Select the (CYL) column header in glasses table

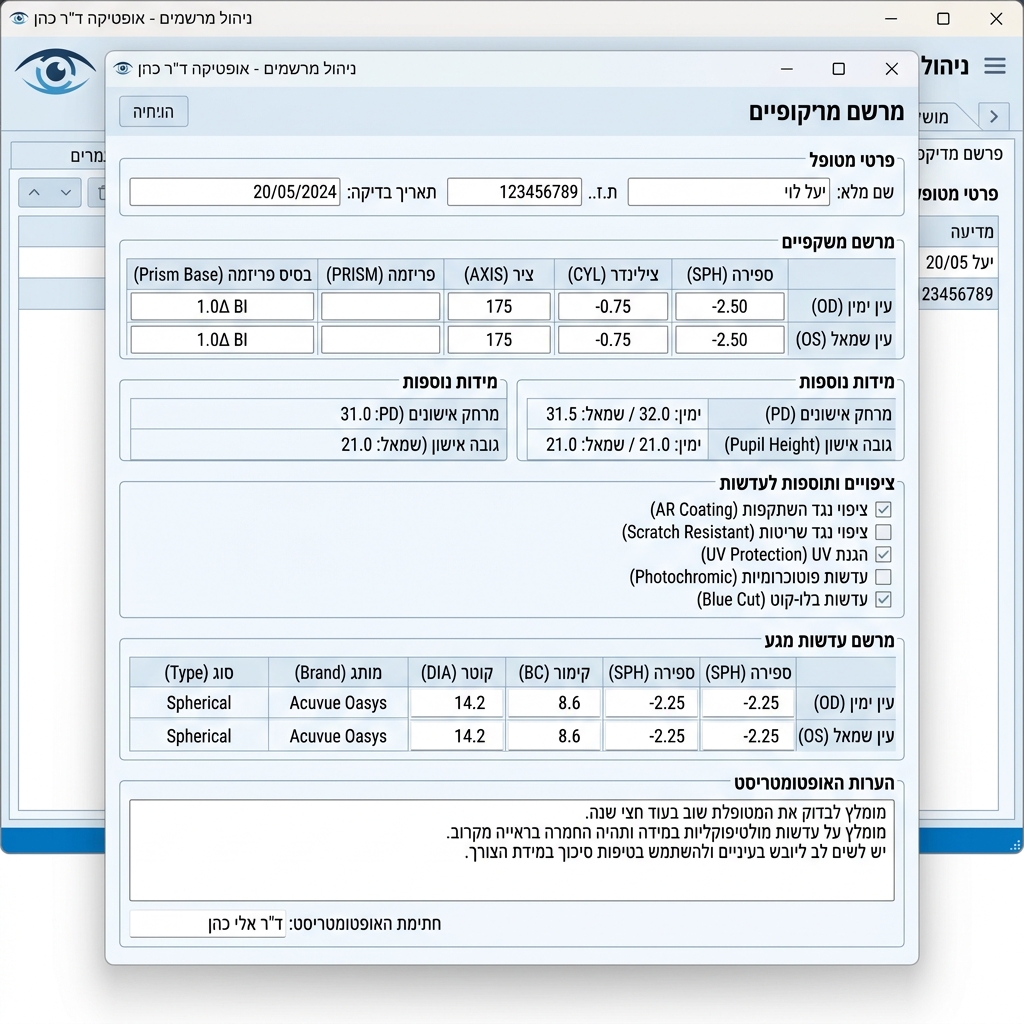pos(613,274)
